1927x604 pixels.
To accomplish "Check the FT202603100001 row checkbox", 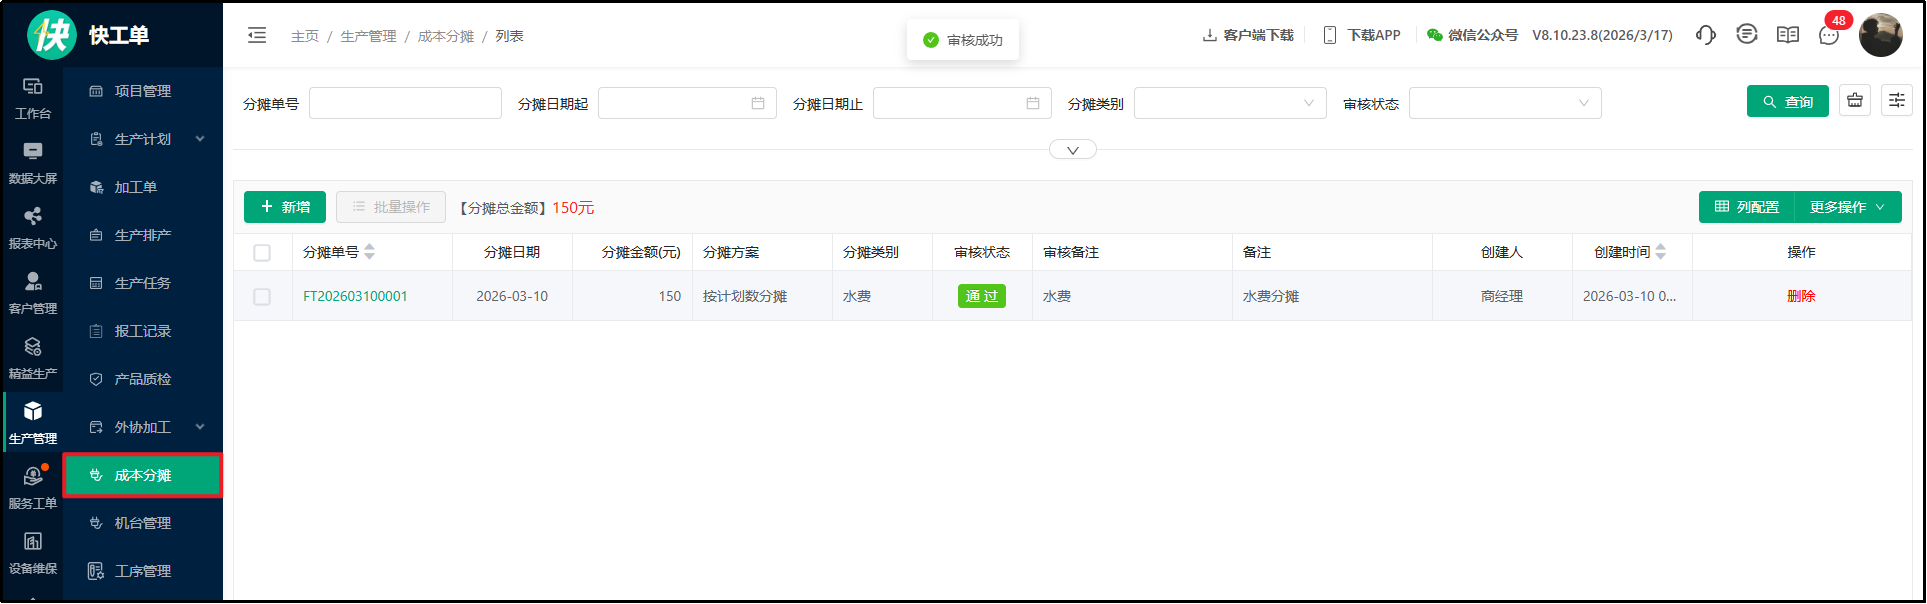I will click(262, 297).
